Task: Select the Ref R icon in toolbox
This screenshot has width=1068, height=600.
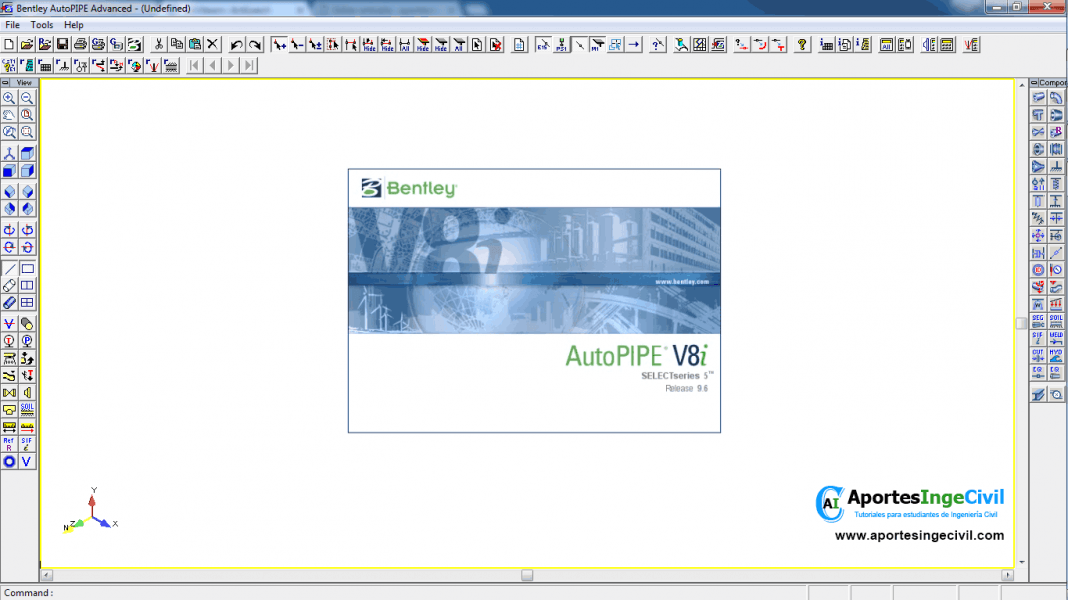Action: tap(9, 443)
